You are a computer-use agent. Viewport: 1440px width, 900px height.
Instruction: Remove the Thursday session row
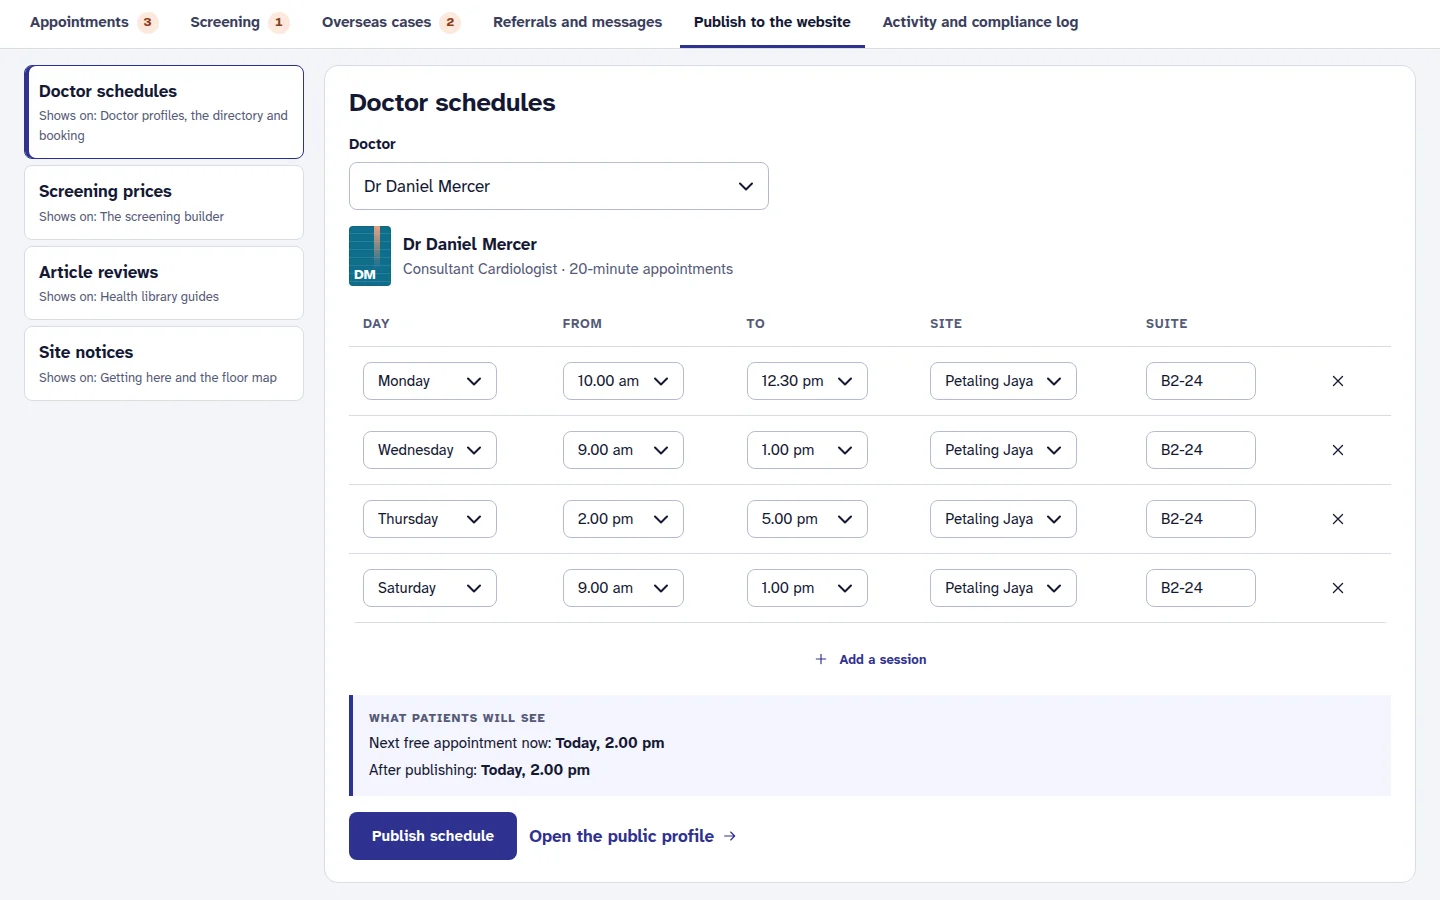[1338, 519]
